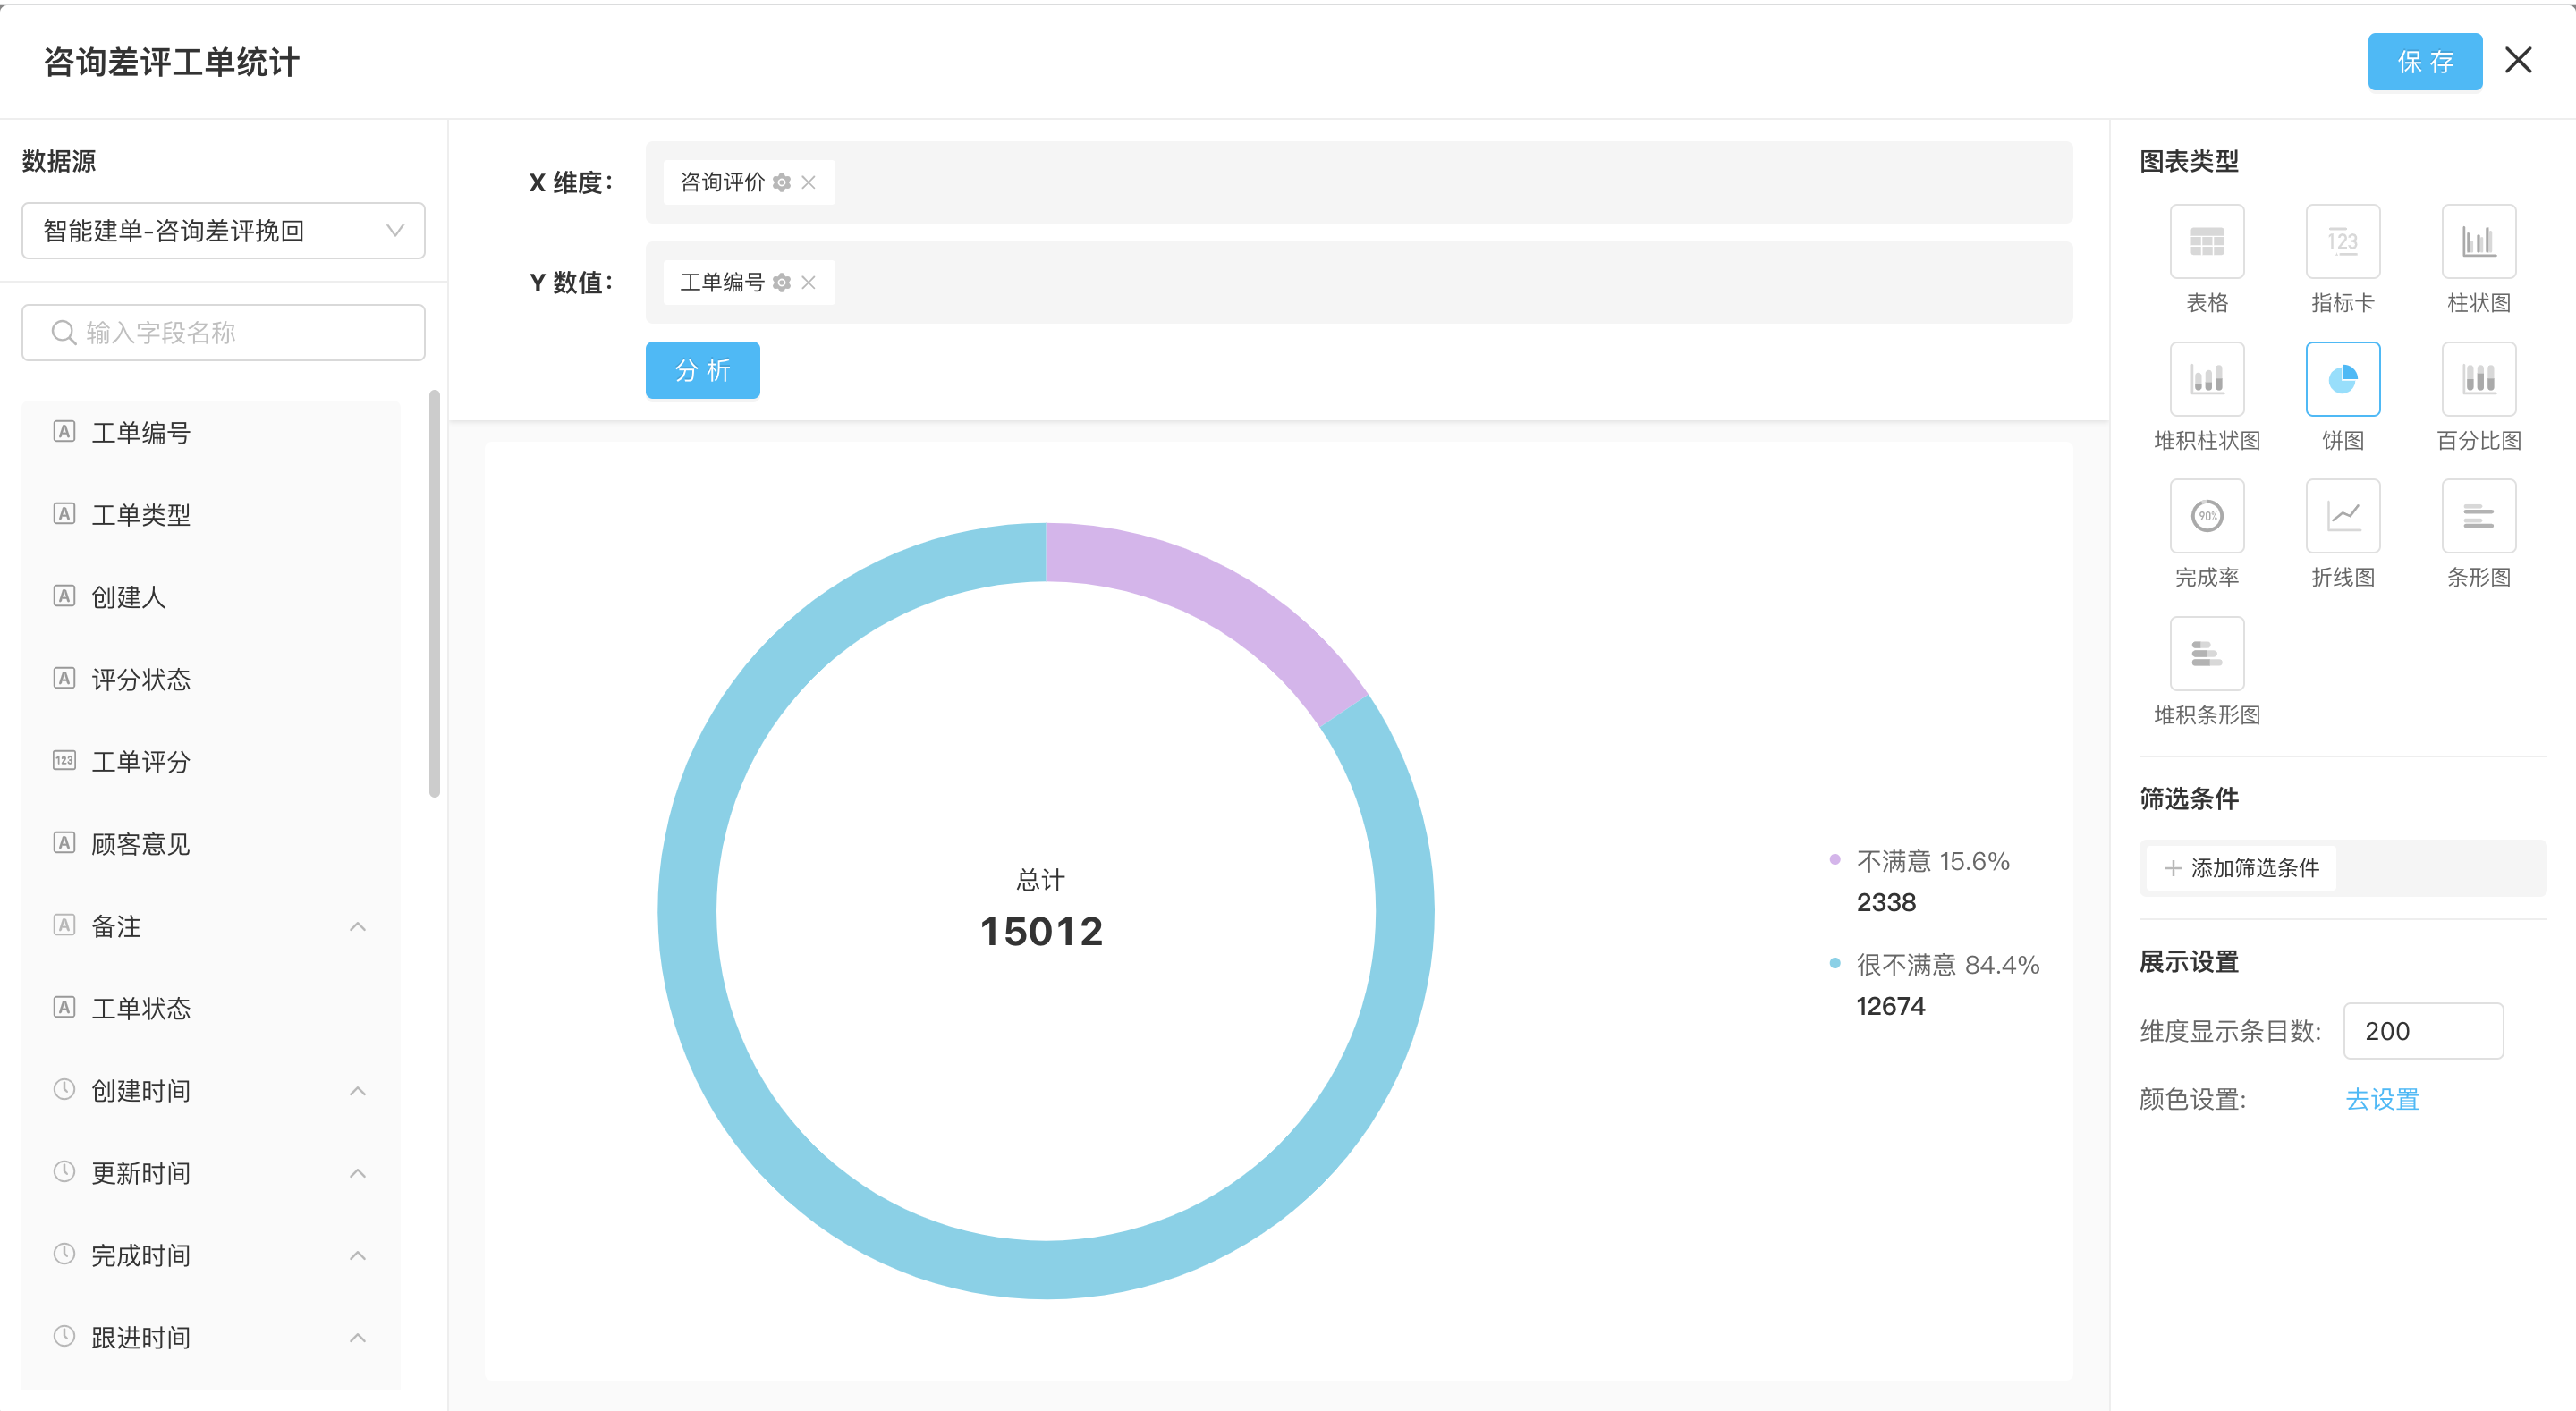Image resolution: width=2576 pixels, height=1411 pixels.
Task: Collapse the 完成时间 field chevron
Action: [358, 1256]
